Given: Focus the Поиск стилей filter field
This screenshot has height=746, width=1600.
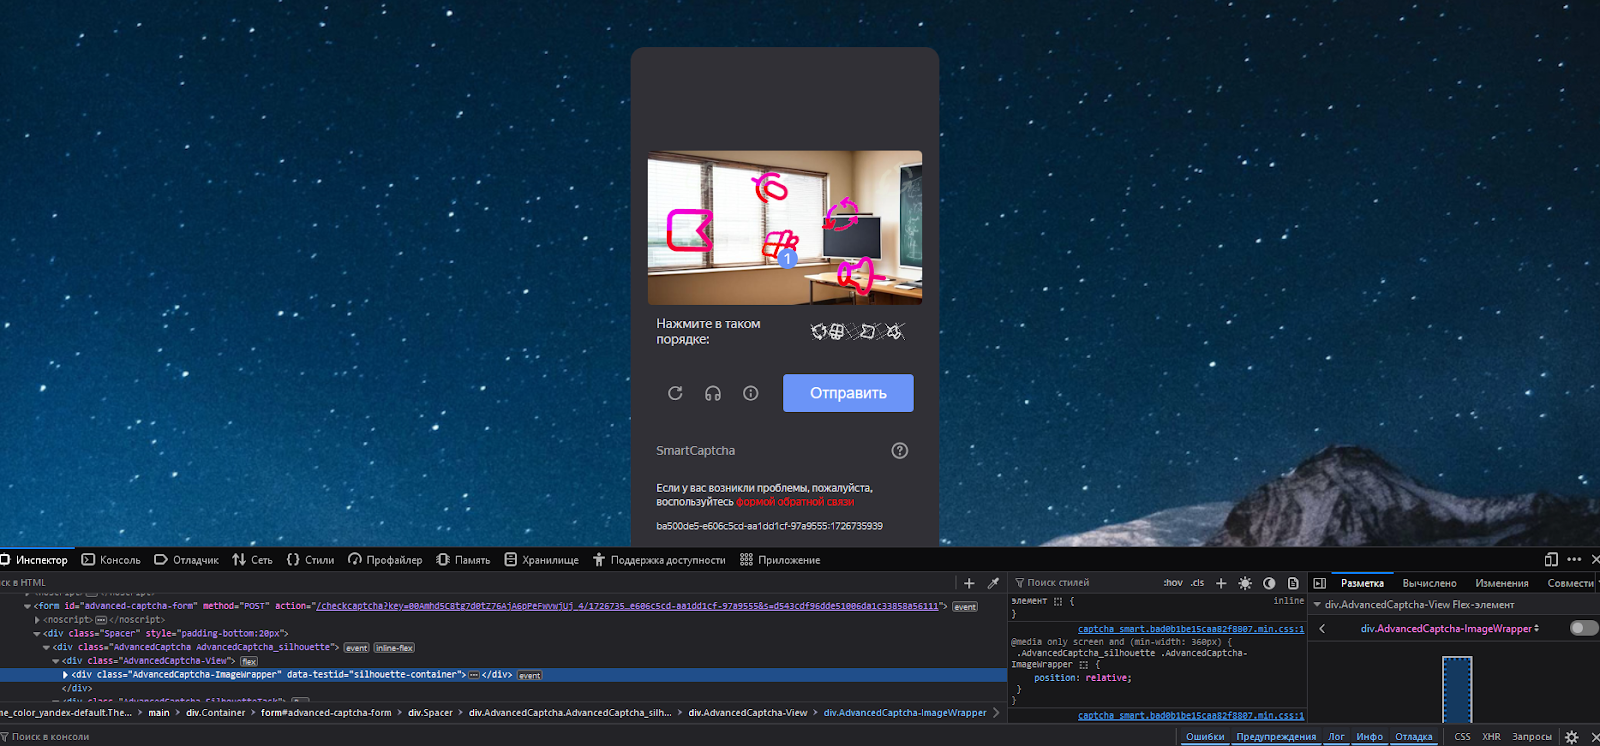Looking at the screenshot, I should pos(1085,583).
